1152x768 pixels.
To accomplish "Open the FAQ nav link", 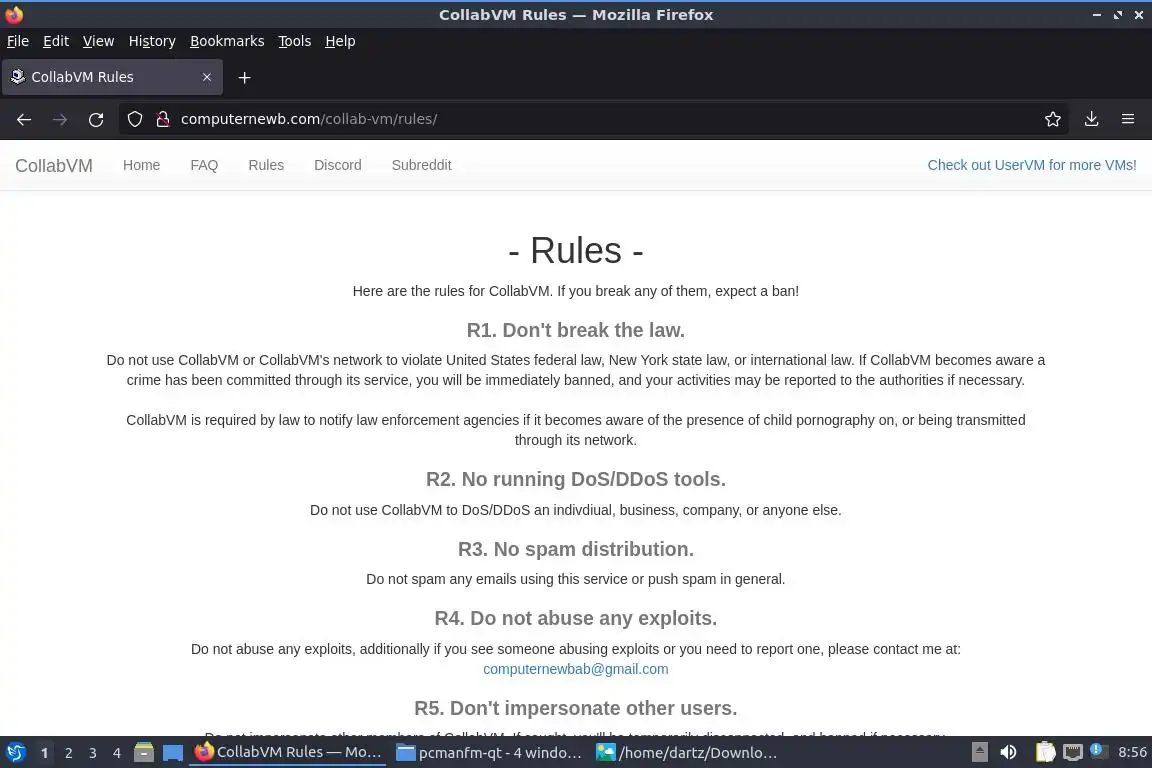I will (x=204, y=165).
